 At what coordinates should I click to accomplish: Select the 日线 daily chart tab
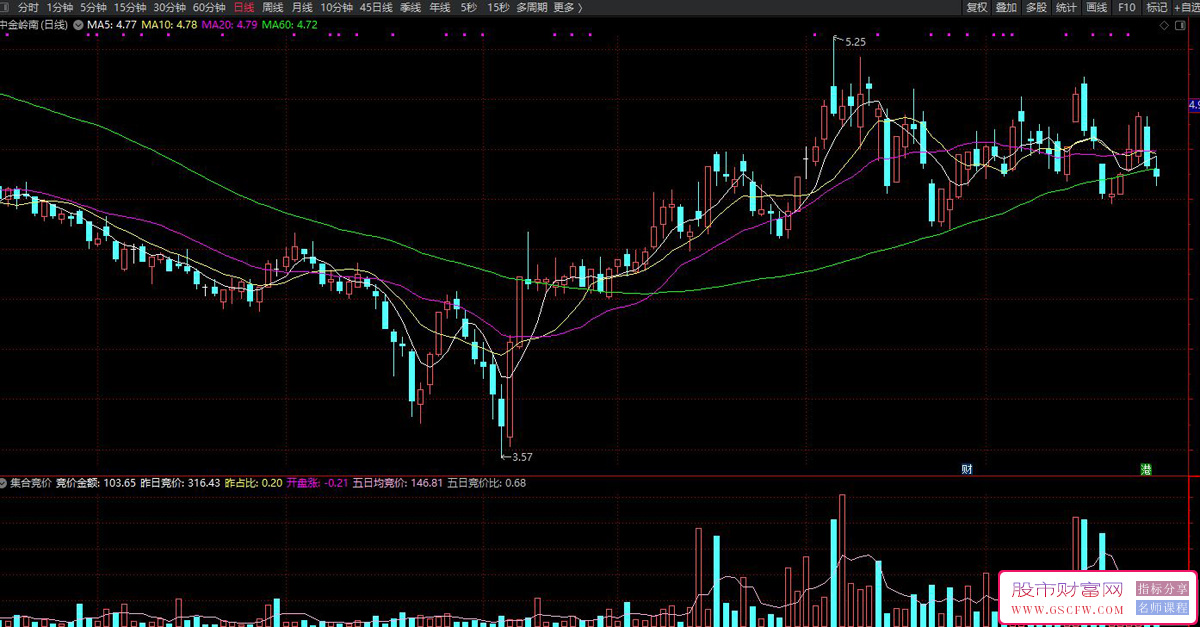tap(244, 7)
